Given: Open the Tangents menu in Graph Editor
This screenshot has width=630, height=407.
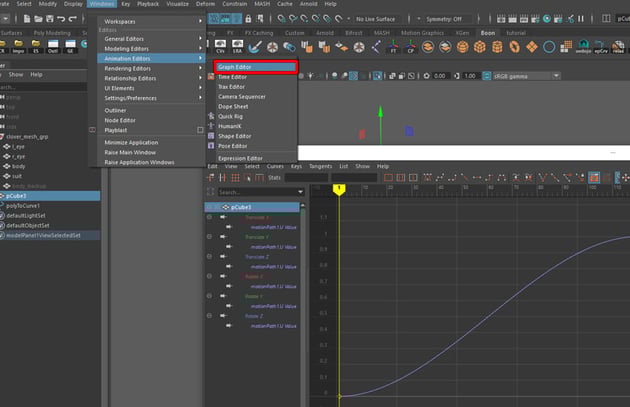Looking at the screenshot, I should (x=320, y=166).
